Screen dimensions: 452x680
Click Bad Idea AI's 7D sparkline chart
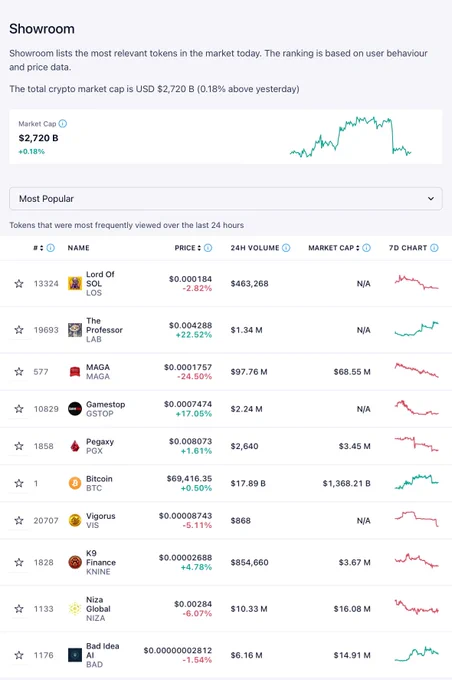pyautogui.click(x=416, y=654)
